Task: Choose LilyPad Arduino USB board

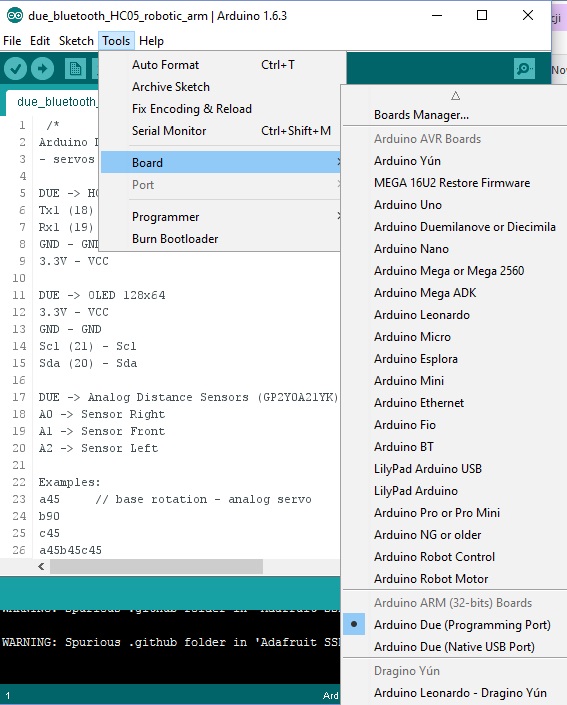Action: click(x=455, y=469)
